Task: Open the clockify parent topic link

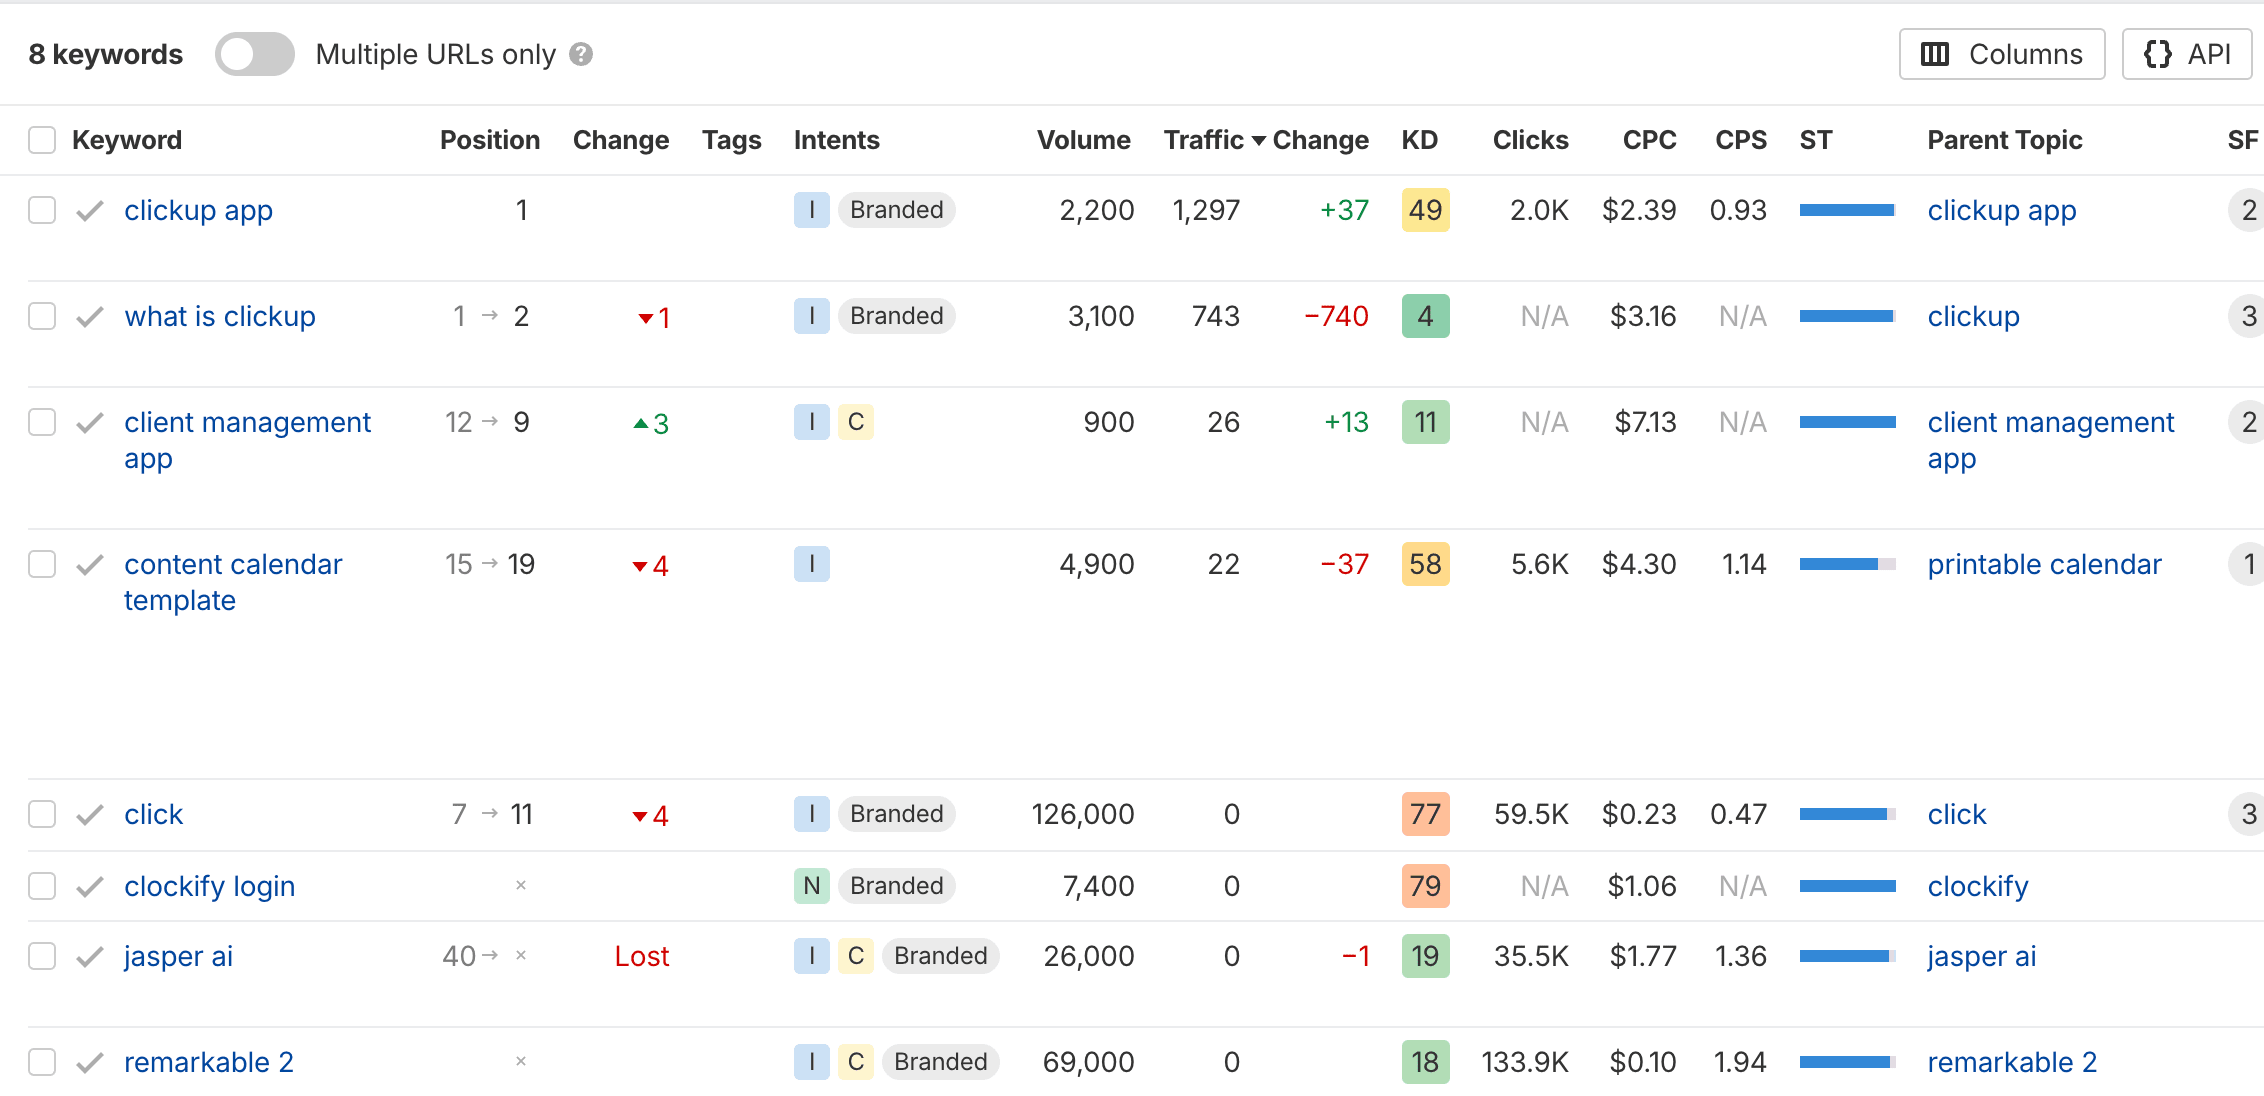Action: point(1978,886)
